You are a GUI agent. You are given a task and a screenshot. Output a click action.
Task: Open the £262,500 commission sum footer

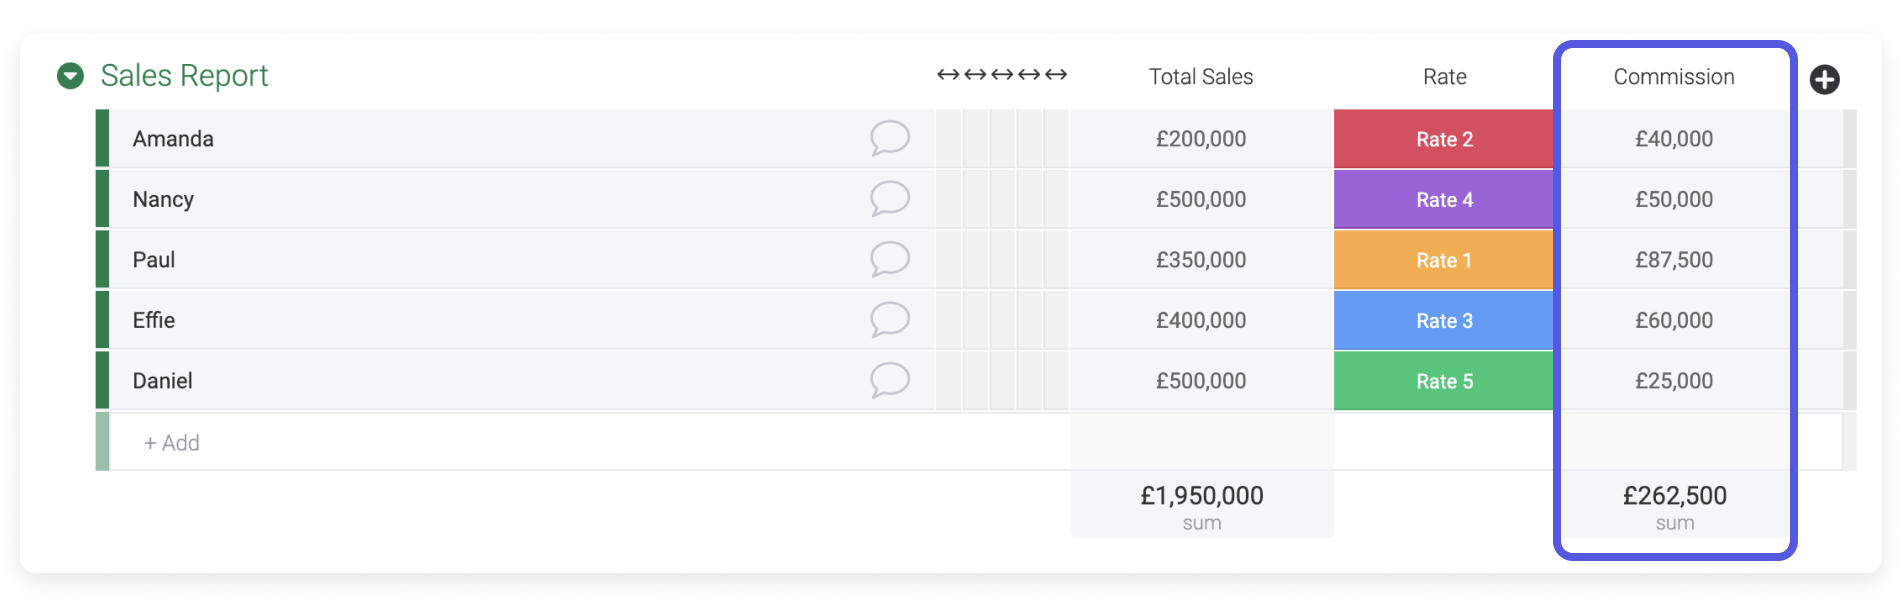click(1675, 505)
